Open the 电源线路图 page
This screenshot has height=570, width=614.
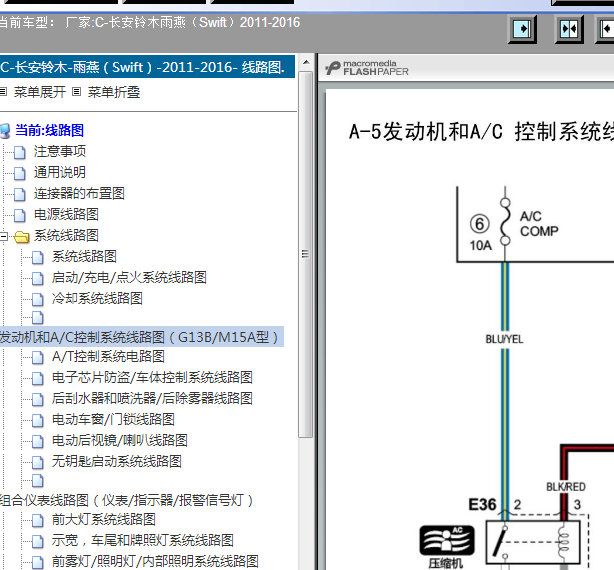point(66,215)
